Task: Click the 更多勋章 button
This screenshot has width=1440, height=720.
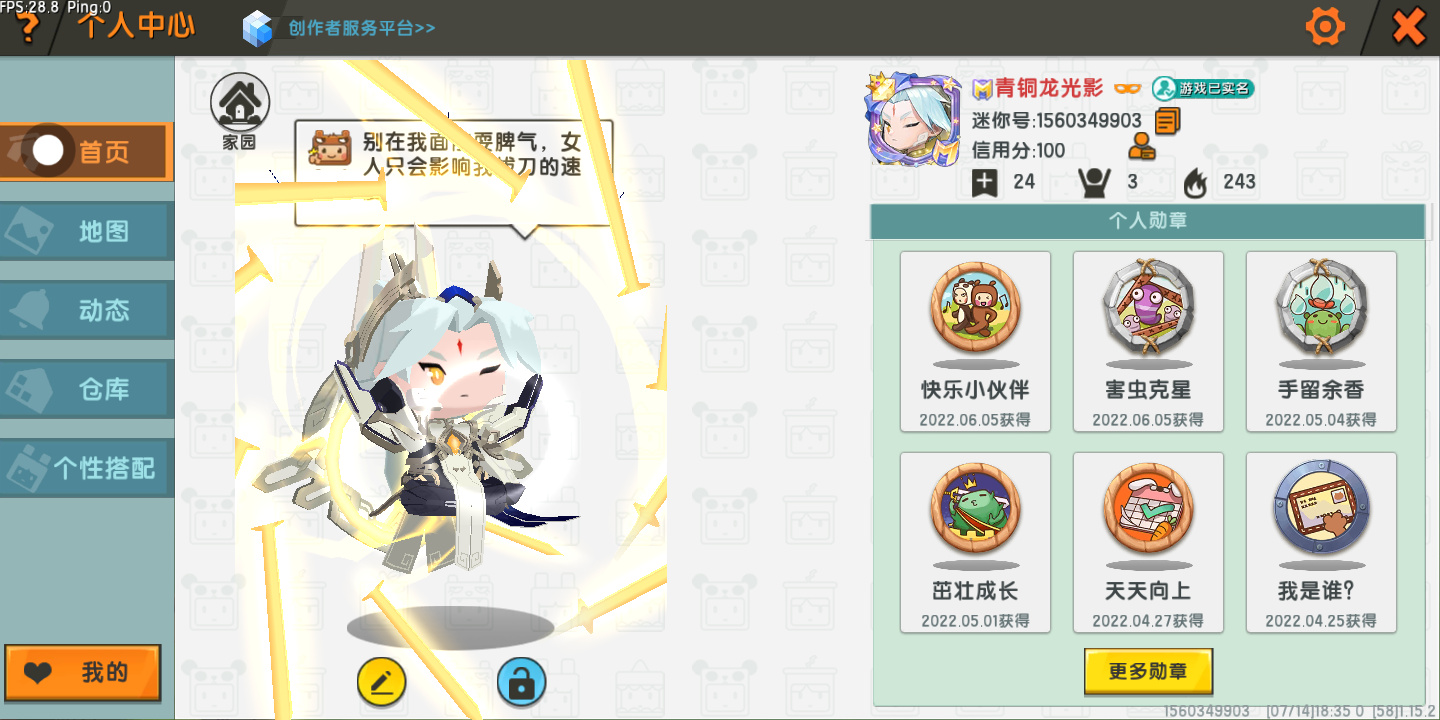Action: pyautogui.click(x=1148, y=671)
